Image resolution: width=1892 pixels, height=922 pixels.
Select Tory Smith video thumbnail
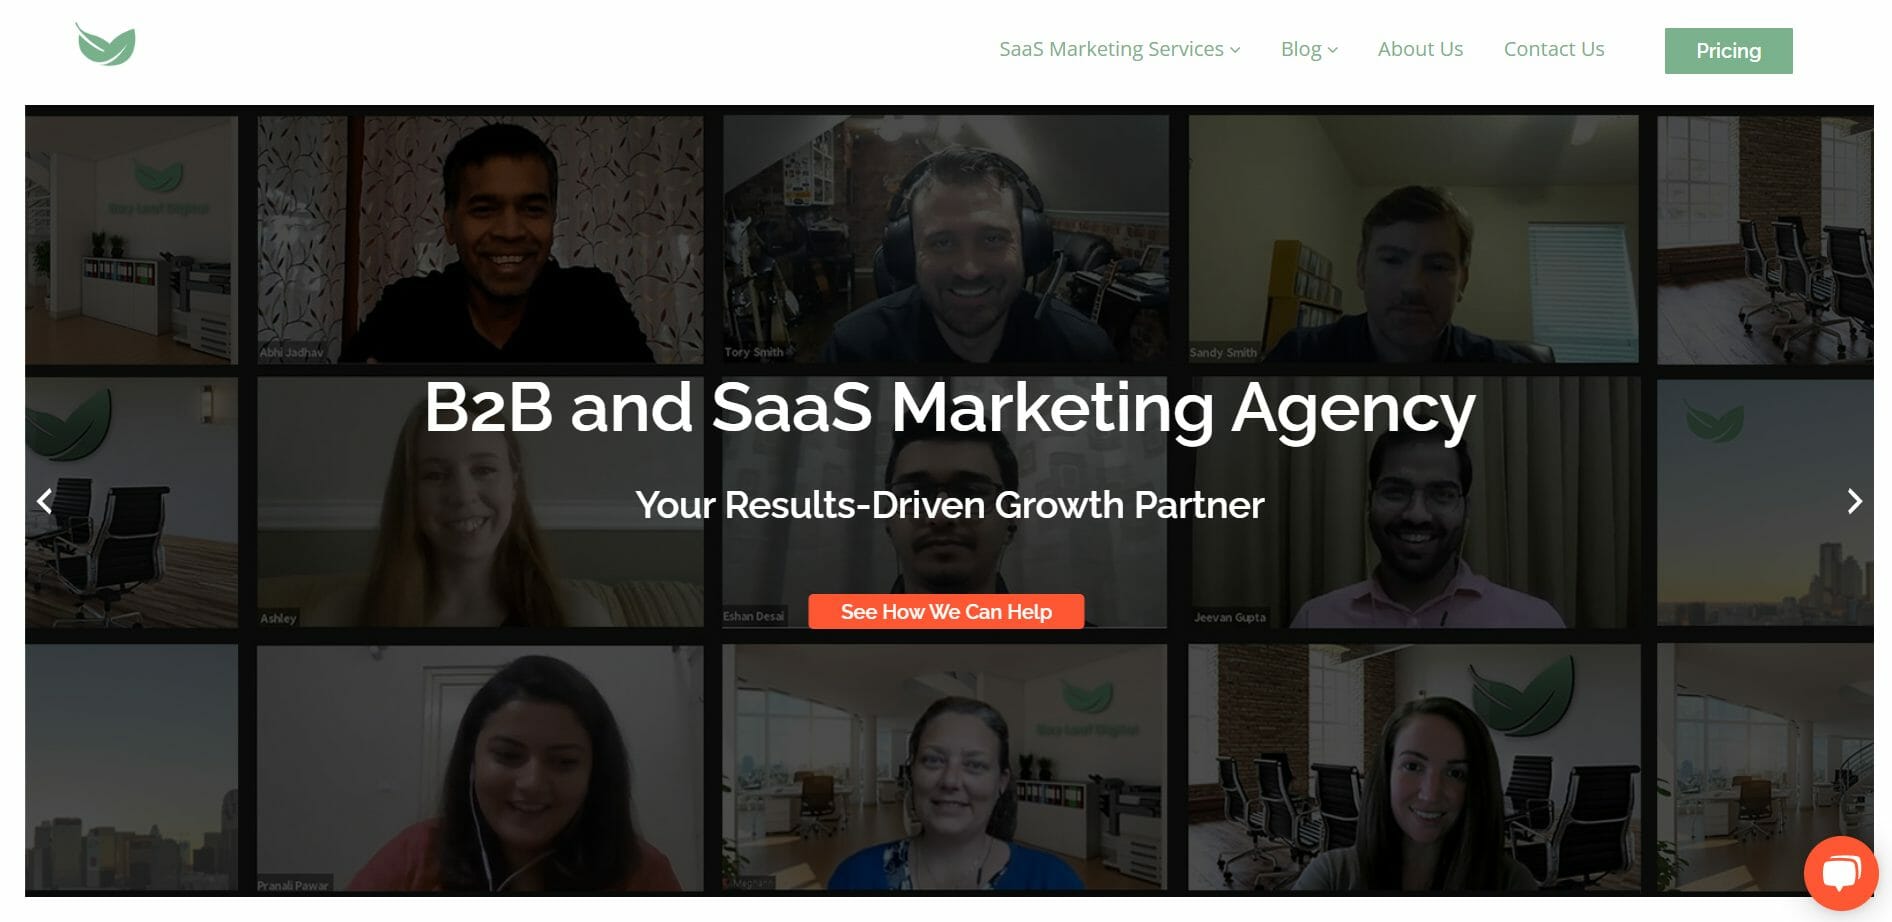pos(945,238)
